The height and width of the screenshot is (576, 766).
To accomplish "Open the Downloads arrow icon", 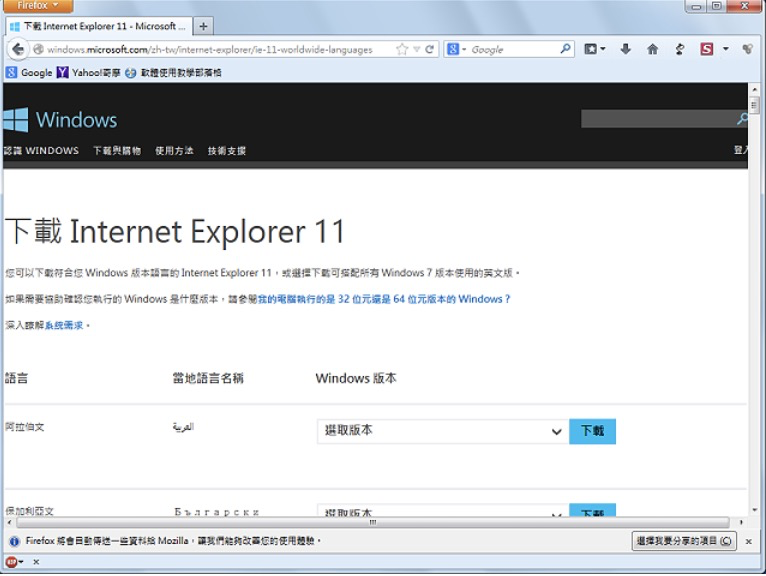I will point(625,49).
